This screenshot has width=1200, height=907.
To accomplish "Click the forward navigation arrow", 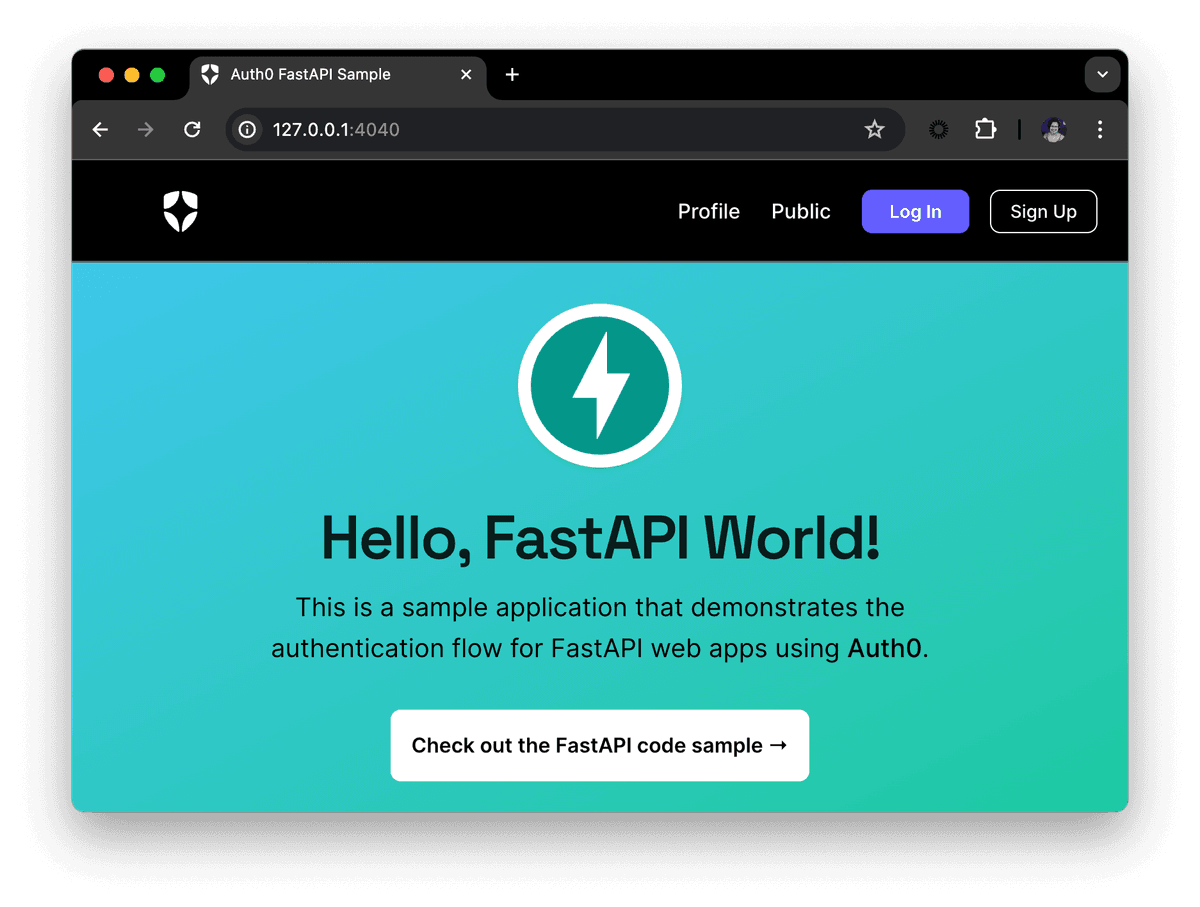I will (x=145, y=129).
